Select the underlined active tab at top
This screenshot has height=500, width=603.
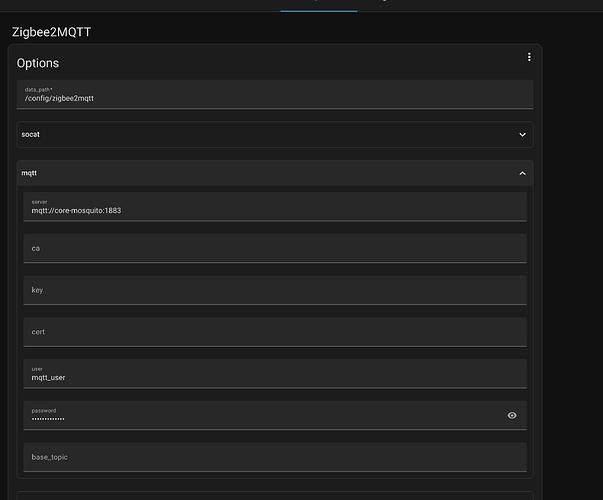[318, 5]
